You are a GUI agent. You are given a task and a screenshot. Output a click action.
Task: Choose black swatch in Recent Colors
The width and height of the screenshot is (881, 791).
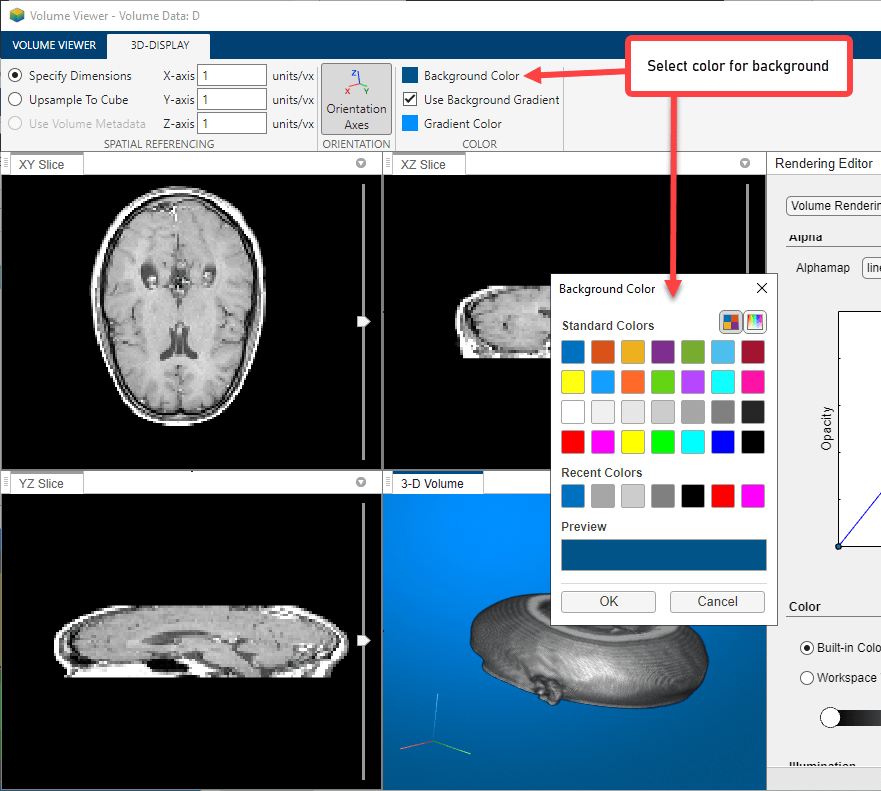click(x=693, y=496)
